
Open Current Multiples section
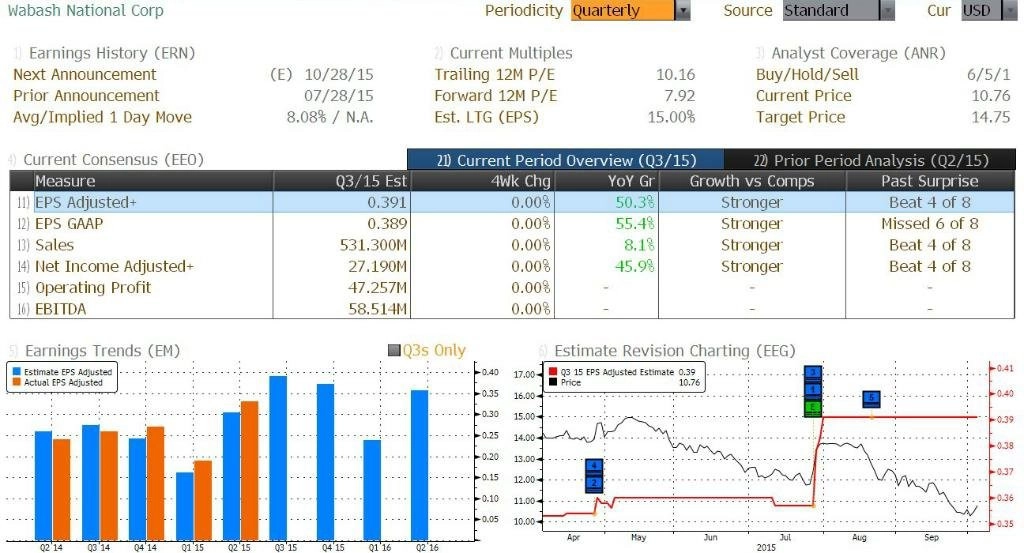(x=511, y=53)
